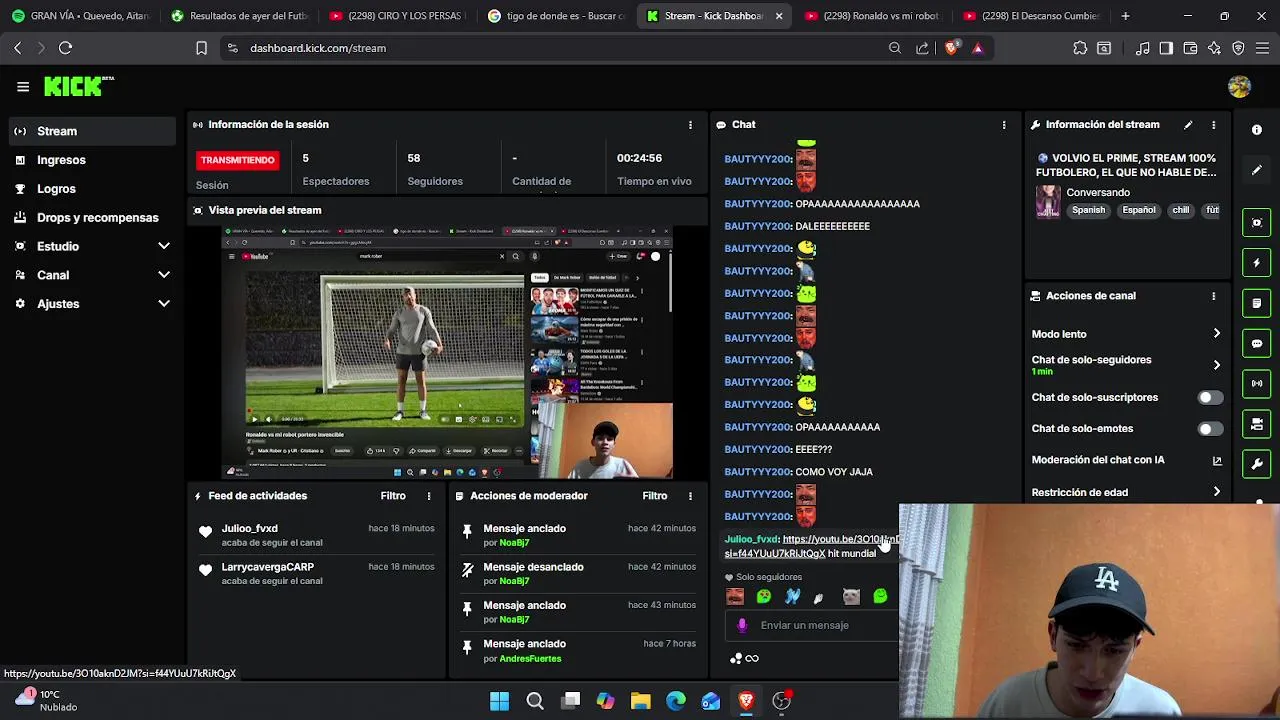Open the profile avatar menu

1239,87
